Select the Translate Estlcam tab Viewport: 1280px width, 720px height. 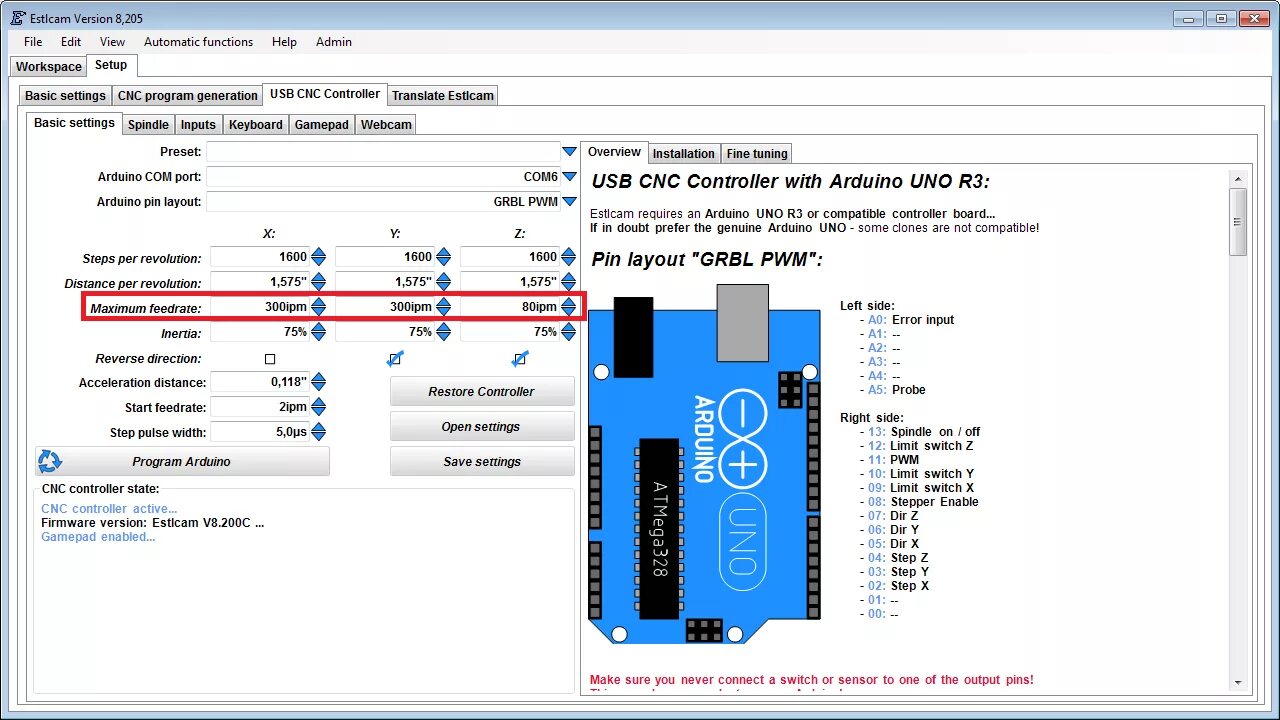click(x=443, y=95)
